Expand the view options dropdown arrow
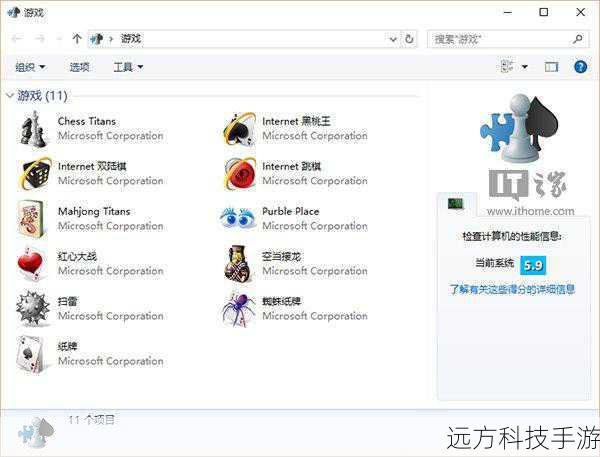 click(x=525, y=67)
